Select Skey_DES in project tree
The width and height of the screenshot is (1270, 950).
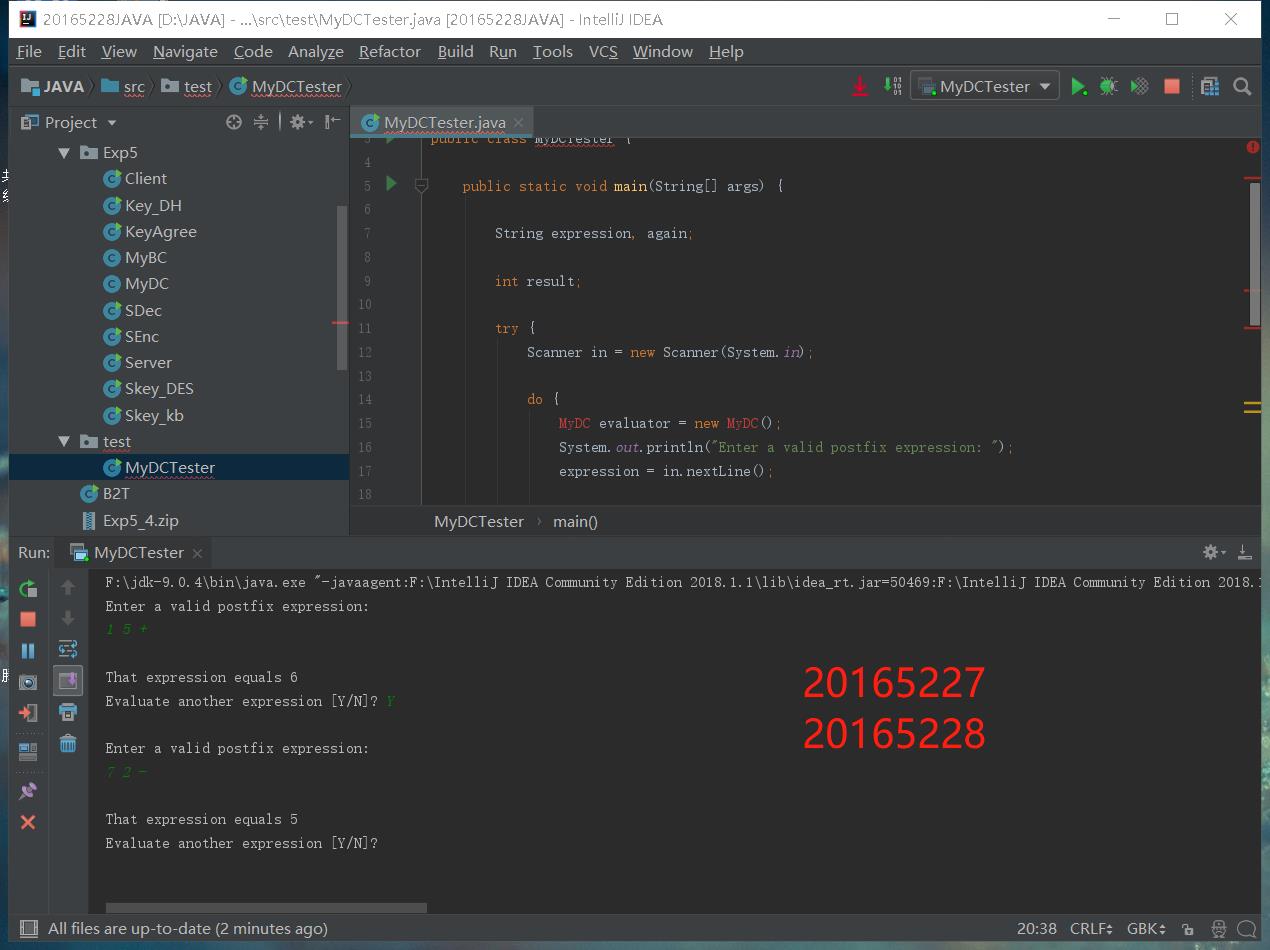[159, 388]
